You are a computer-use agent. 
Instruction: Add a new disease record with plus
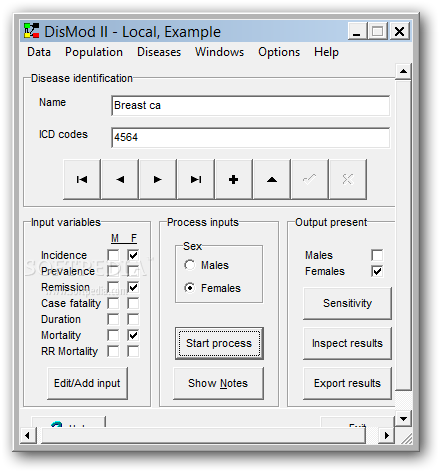pos(234,179)
